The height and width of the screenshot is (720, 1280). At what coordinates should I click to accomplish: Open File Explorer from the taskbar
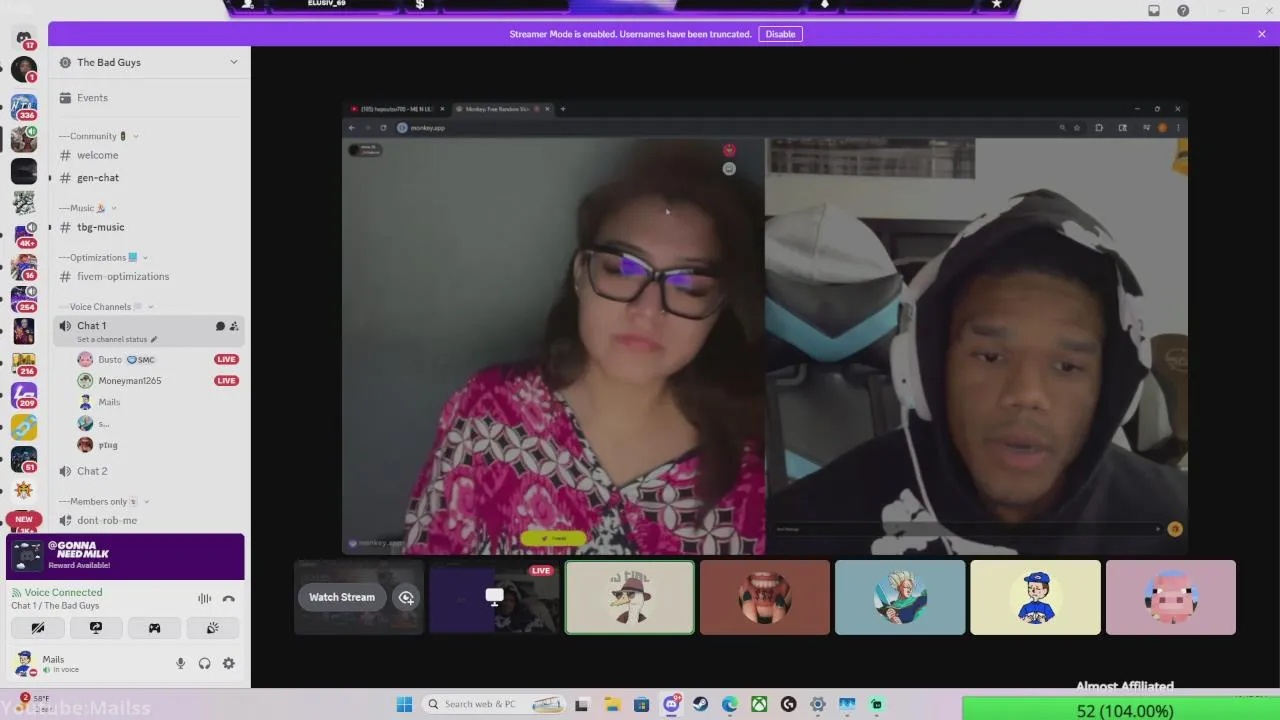[x=612, y=705]
